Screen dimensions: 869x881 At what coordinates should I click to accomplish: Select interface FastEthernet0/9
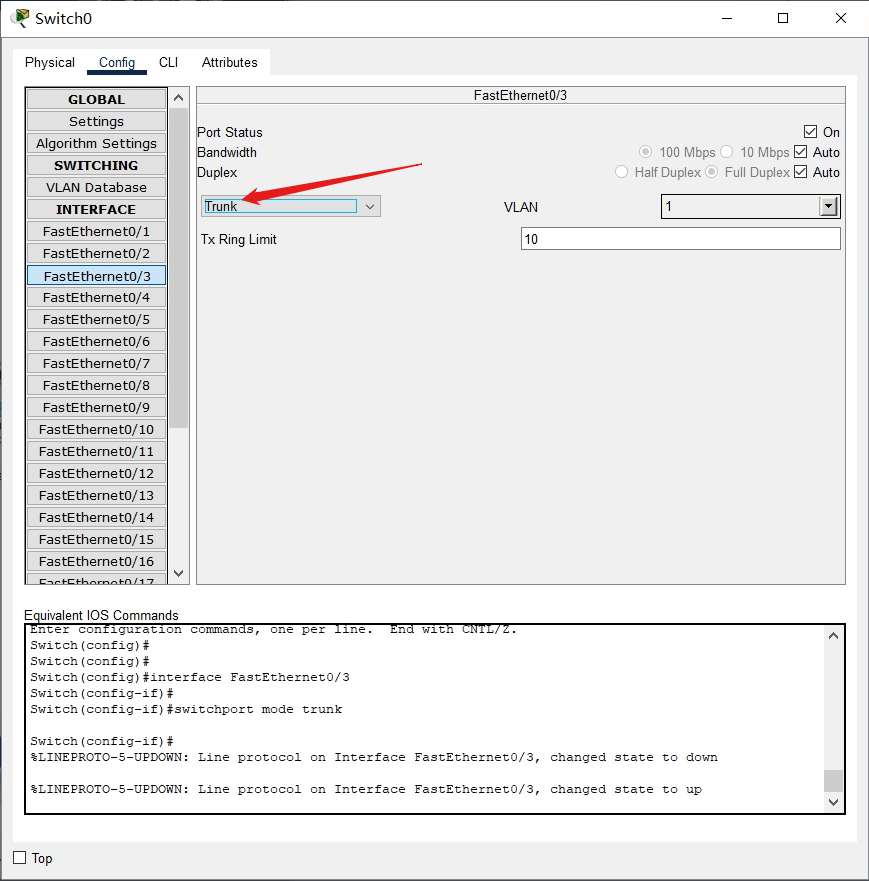point(97,407)
